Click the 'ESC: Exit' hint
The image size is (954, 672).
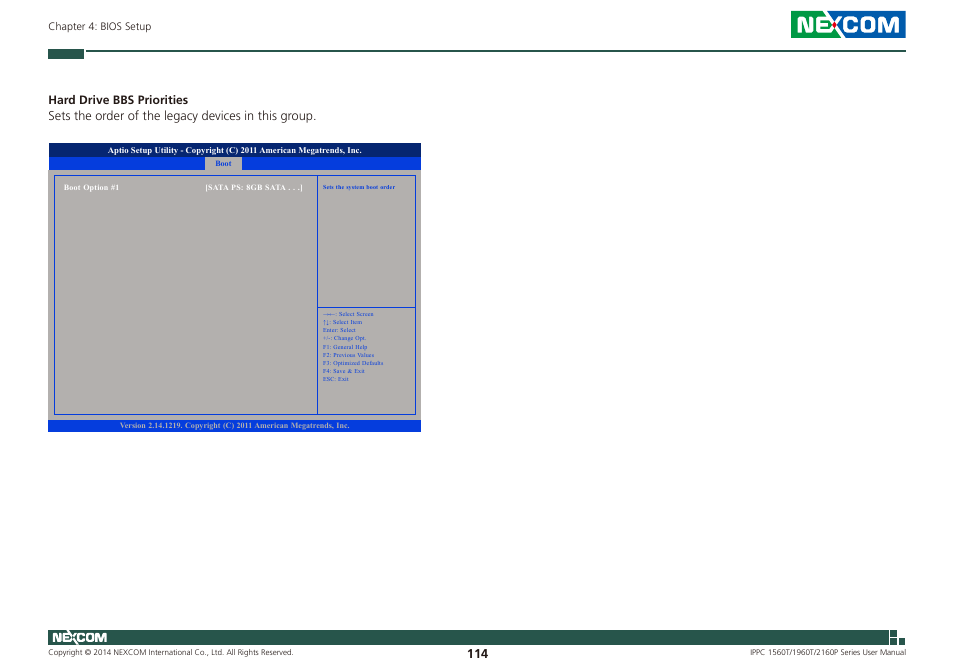click(x=335, y=379)
